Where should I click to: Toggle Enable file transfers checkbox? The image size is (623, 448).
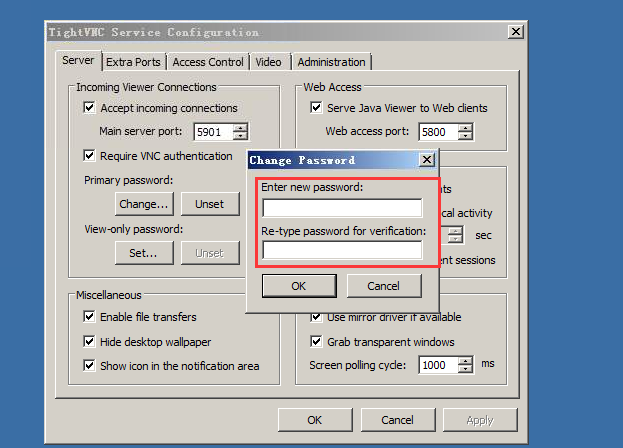point(89,317)
